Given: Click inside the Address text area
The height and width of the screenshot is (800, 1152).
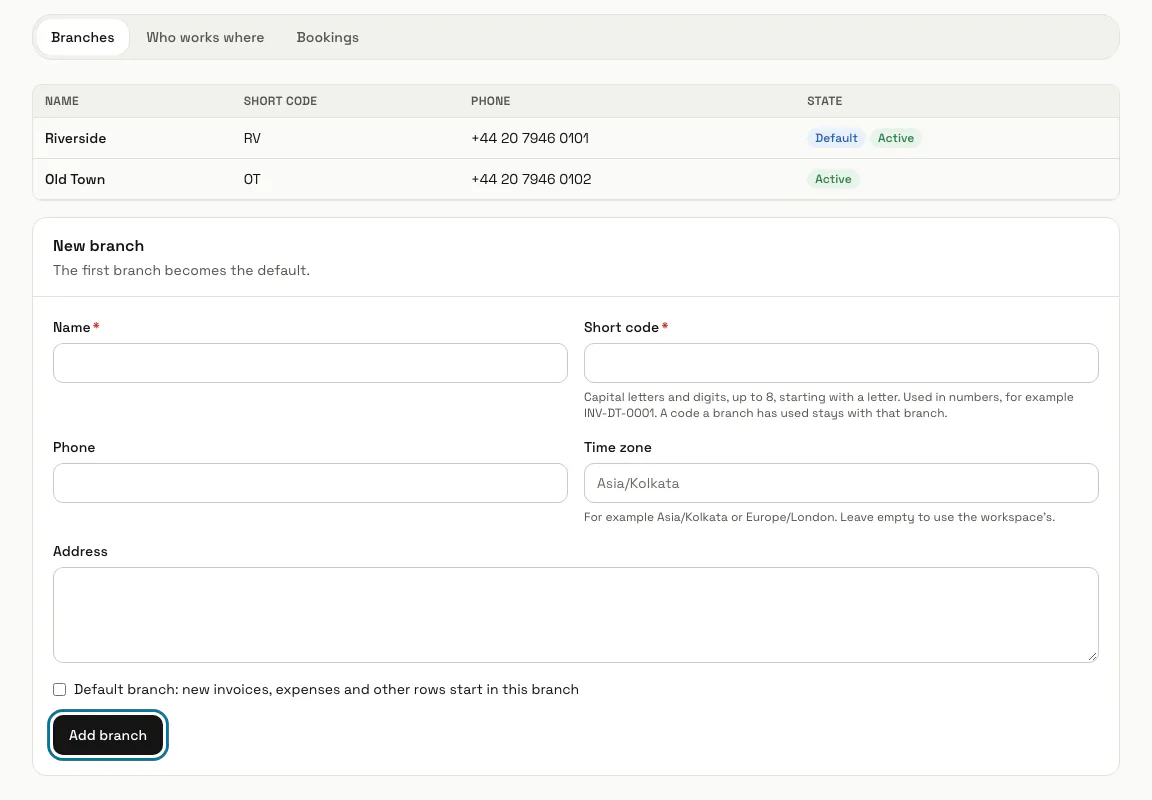Looking at the screenshot, I should coord(576,615).
